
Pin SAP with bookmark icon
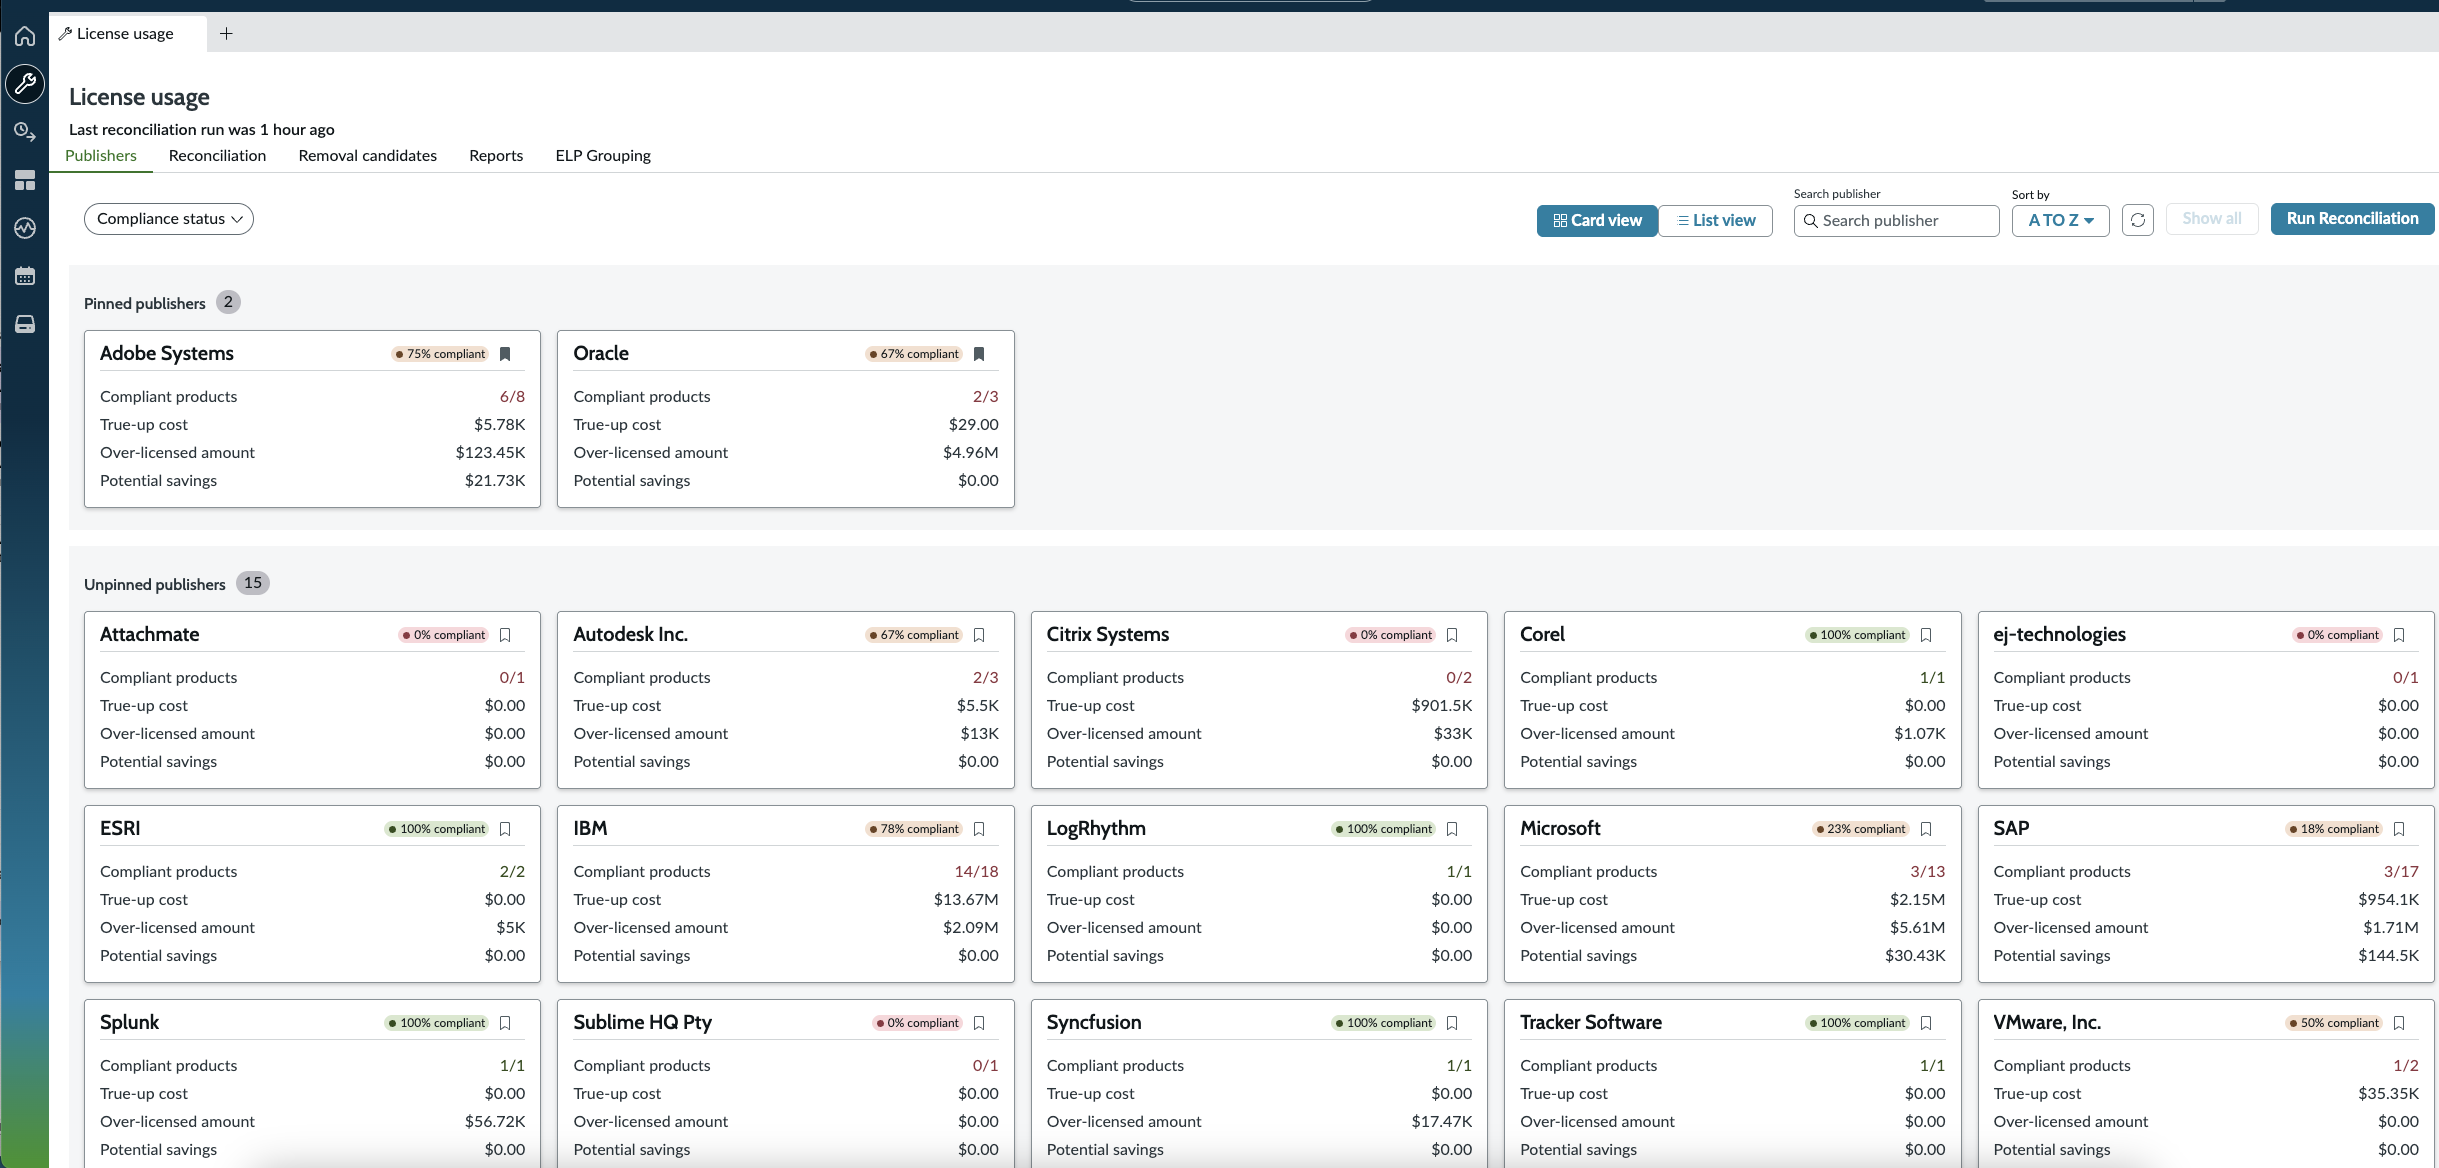click(x=2399, y=829)
